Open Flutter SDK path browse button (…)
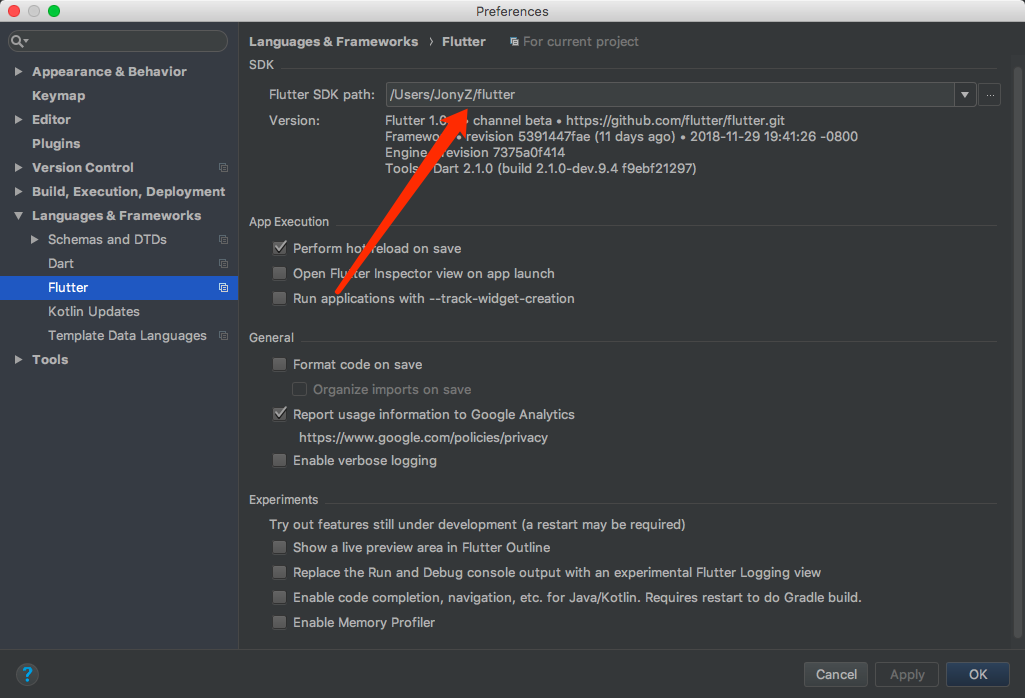 pyautogui.click(x=990, y=95)
